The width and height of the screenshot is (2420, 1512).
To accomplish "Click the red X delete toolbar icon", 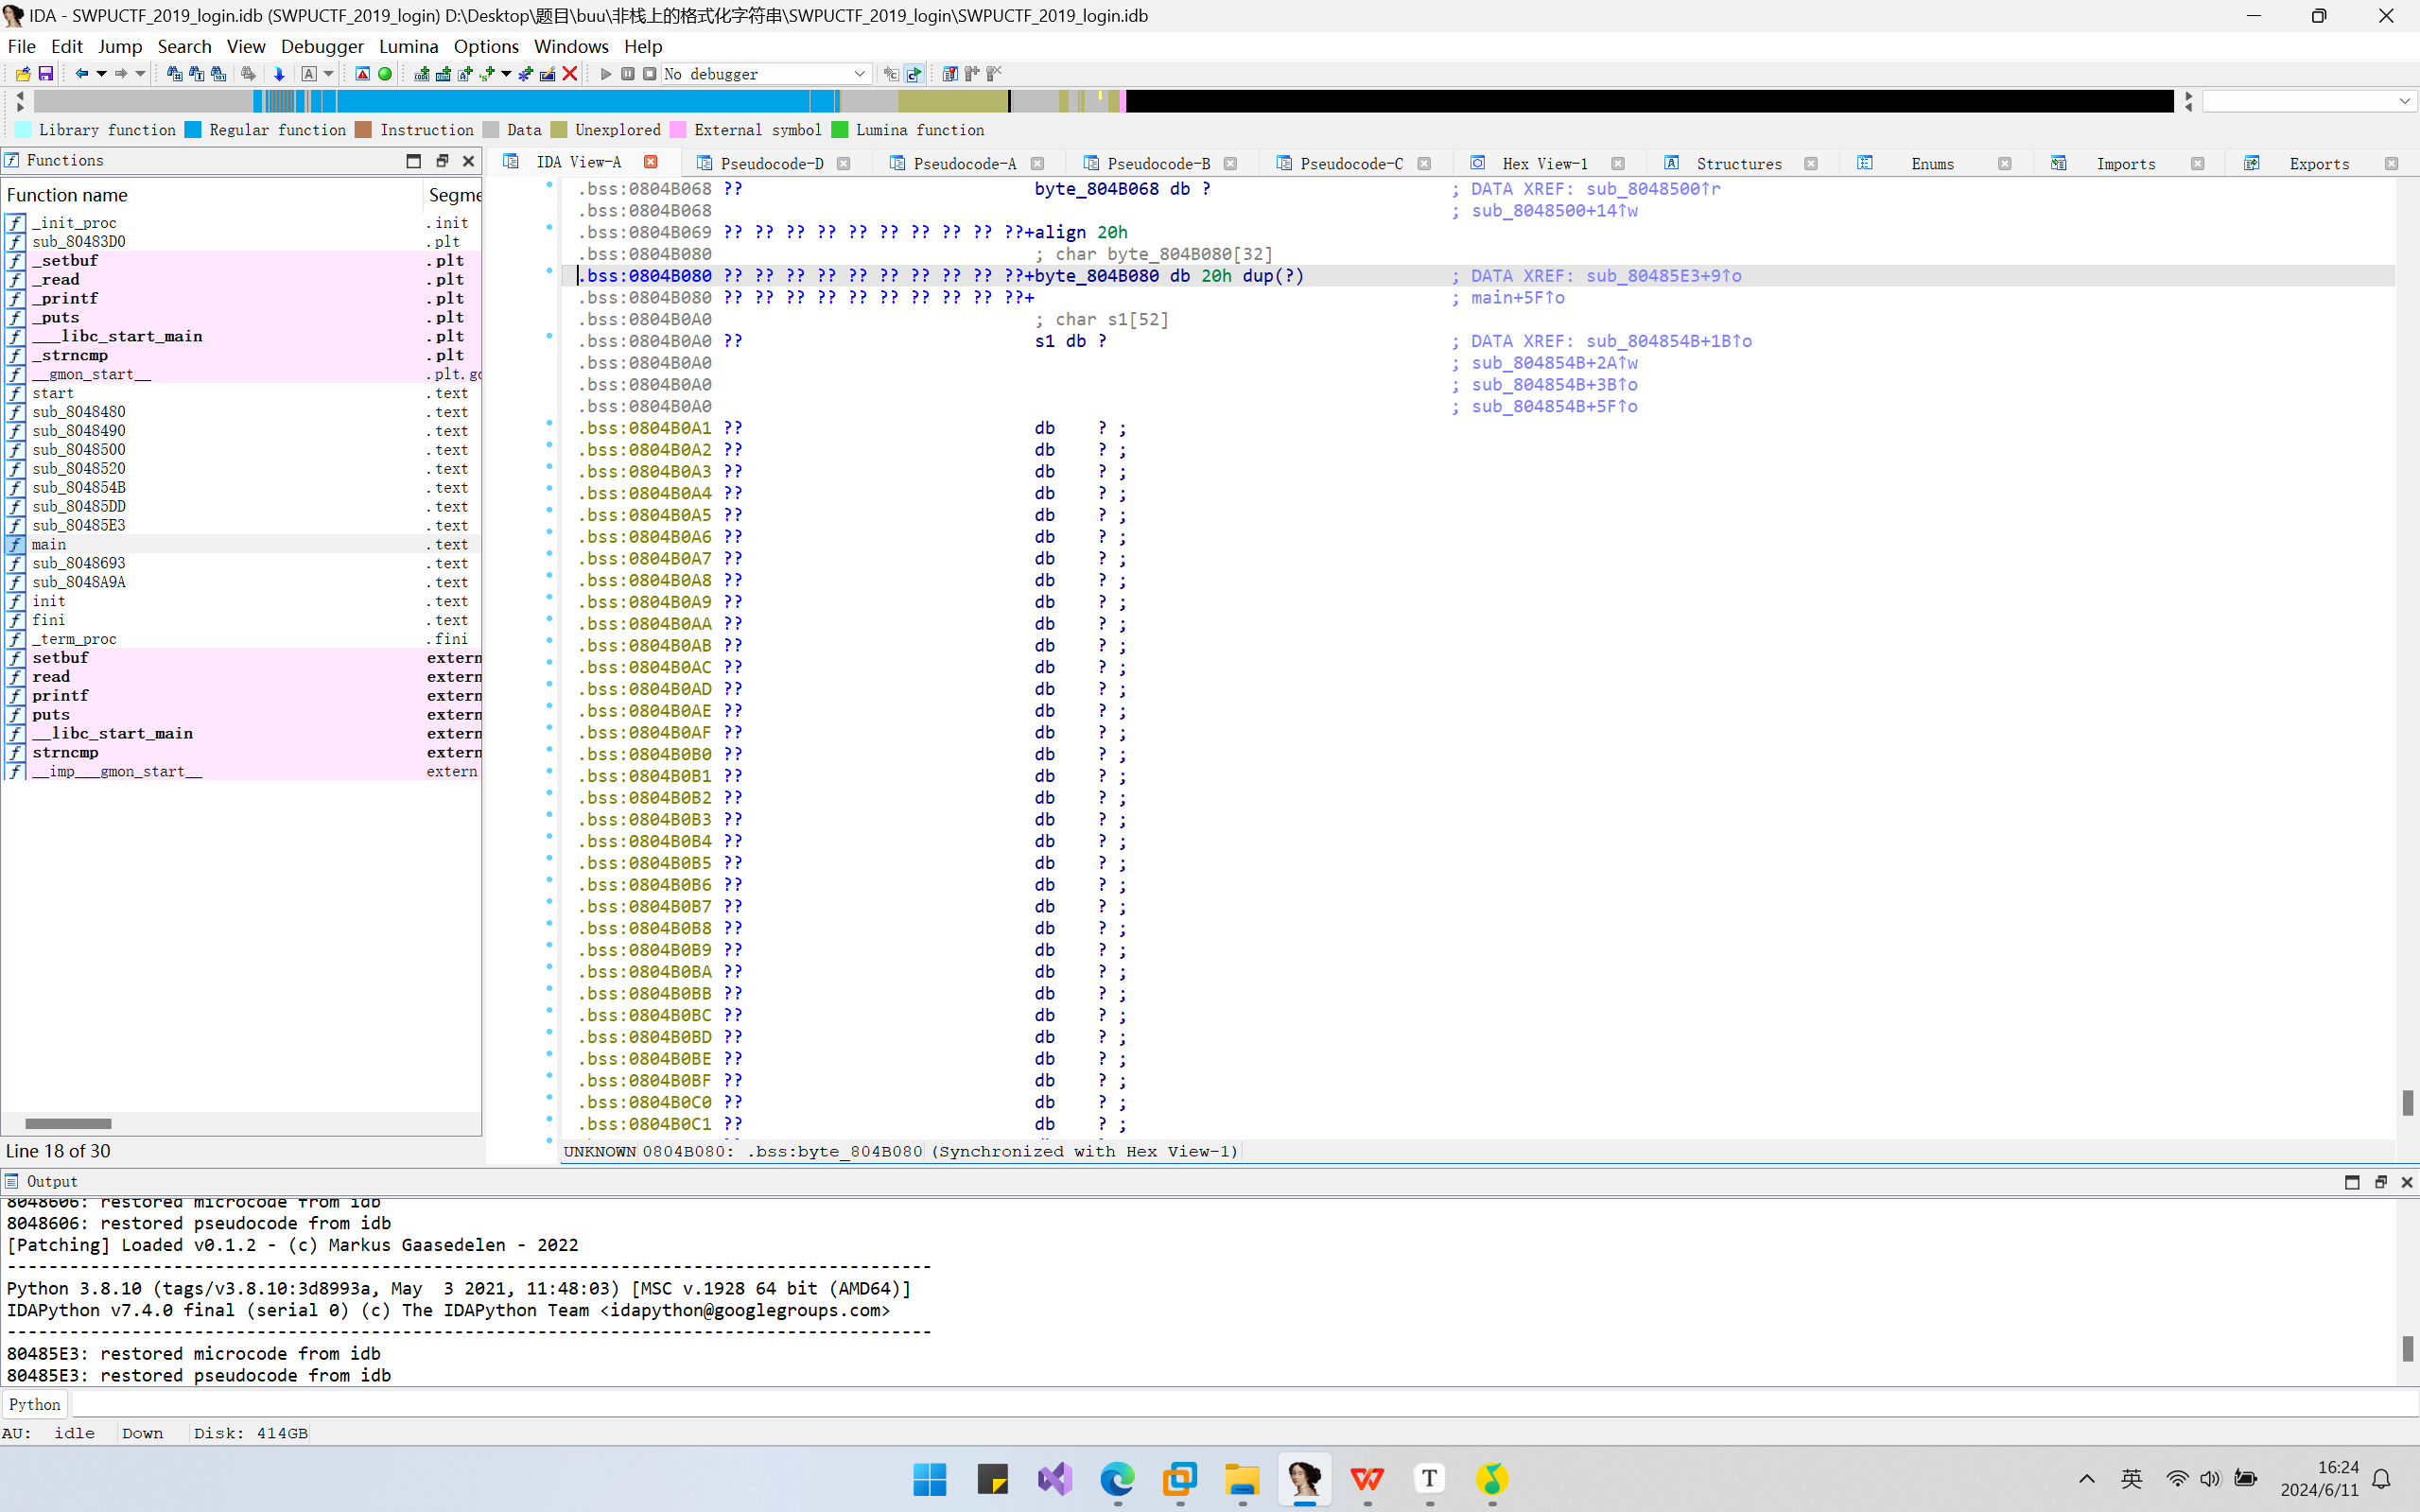I will tap(570, 74).
